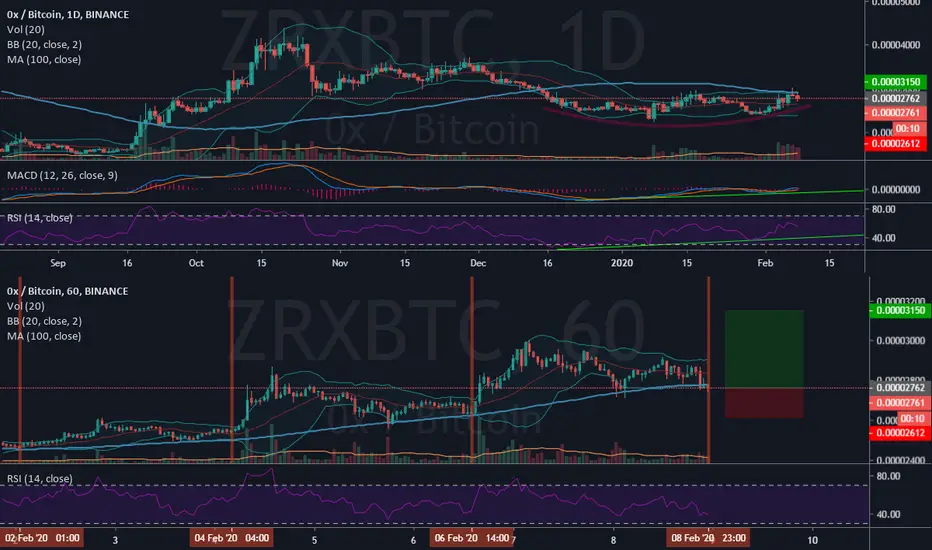Select Vol (20) indicator on the 1D chart
The image size is (932, 550).
pos(26,29)
